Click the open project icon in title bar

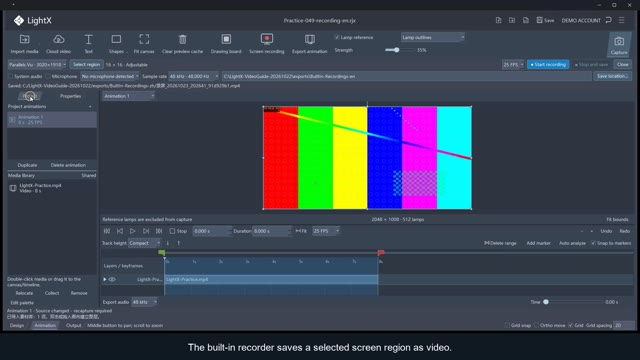pos(512,20)
